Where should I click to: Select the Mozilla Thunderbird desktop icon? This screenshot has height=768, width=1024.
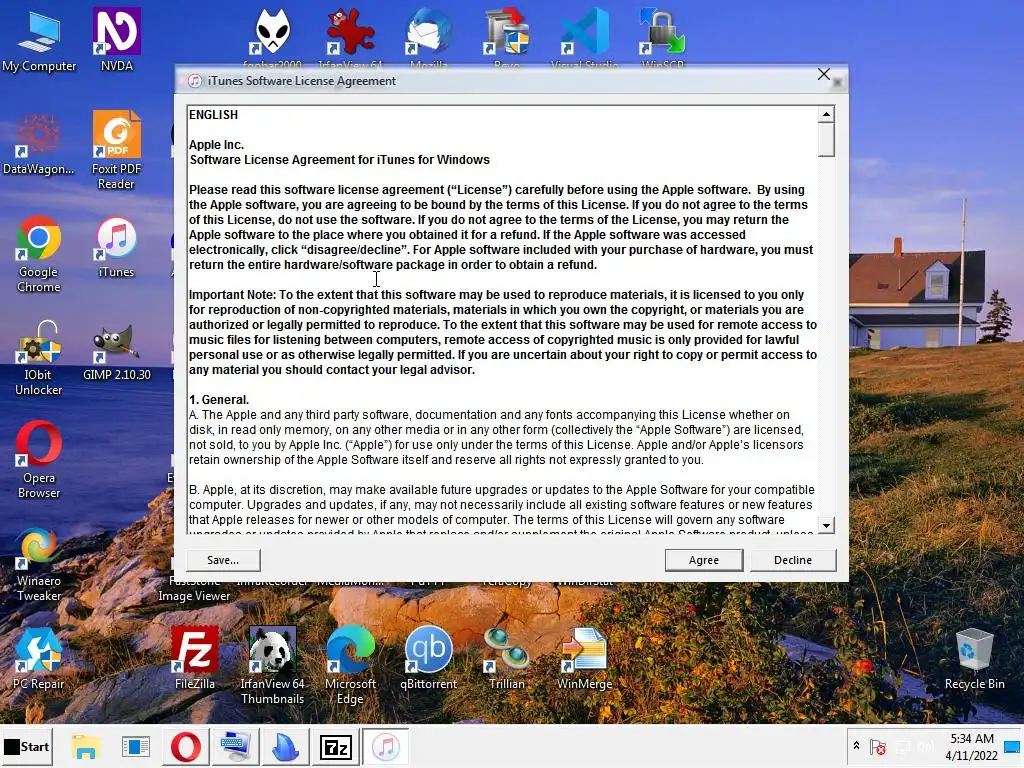tap(428, 33)
